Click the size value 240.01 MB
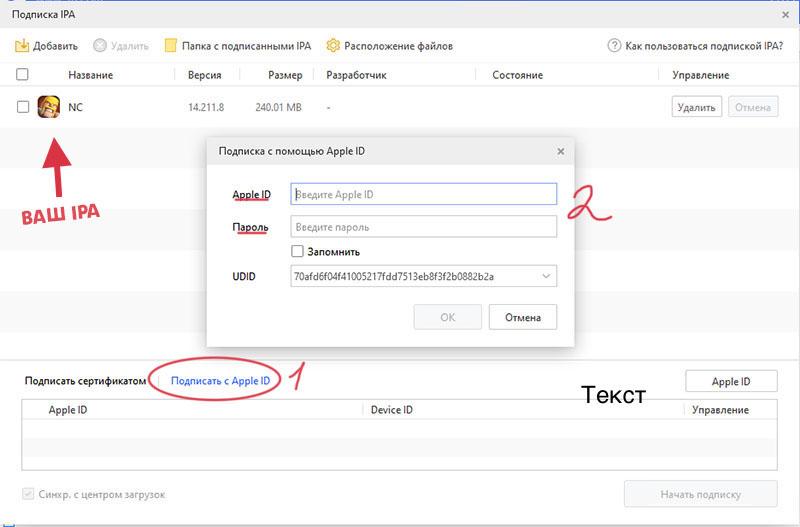The width and height of the screenshot is (800, 527). (279, 107)
